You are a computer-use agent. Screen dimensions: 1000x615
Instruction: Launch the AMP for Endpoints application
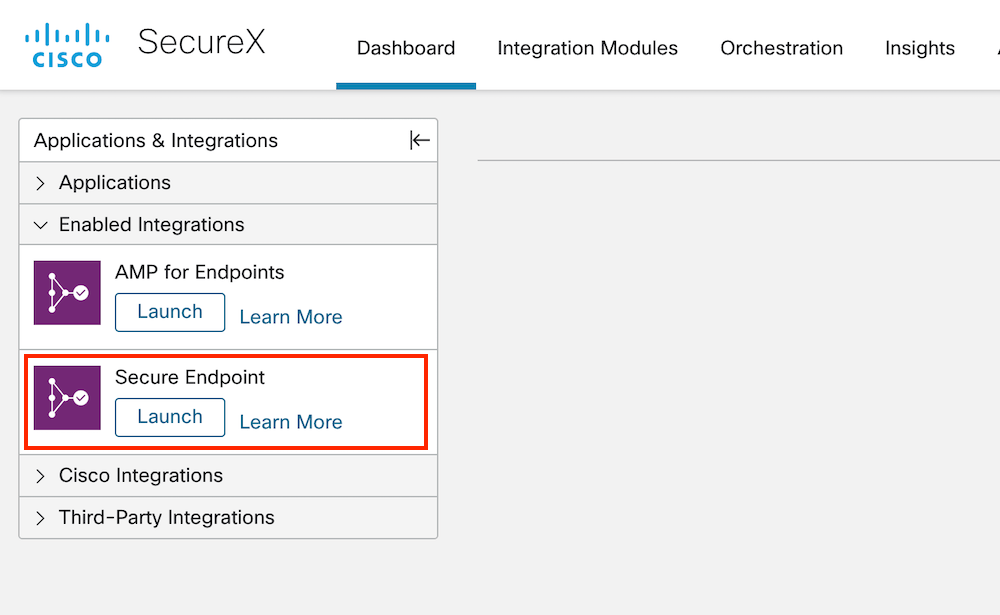coord(170,312)
